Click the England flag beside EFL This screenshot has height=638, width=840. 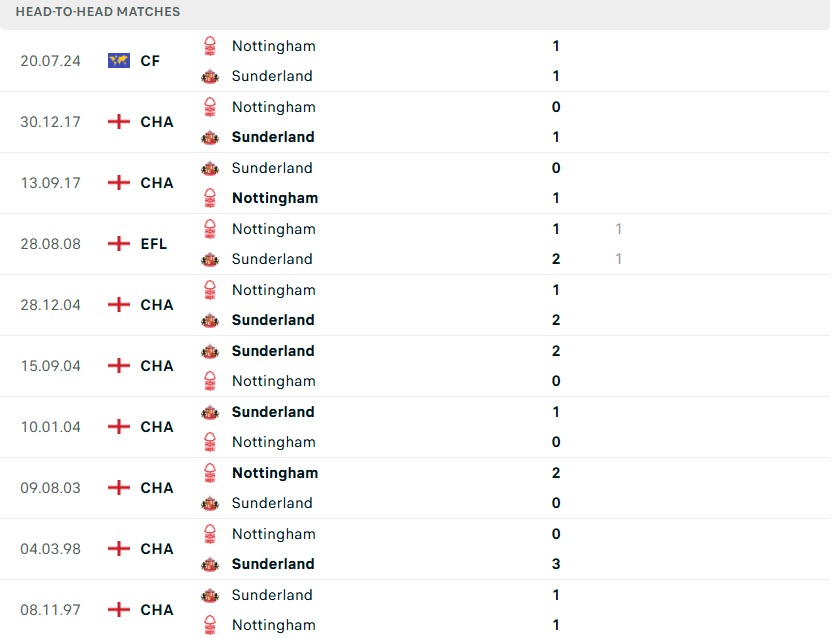pos(118,244)
